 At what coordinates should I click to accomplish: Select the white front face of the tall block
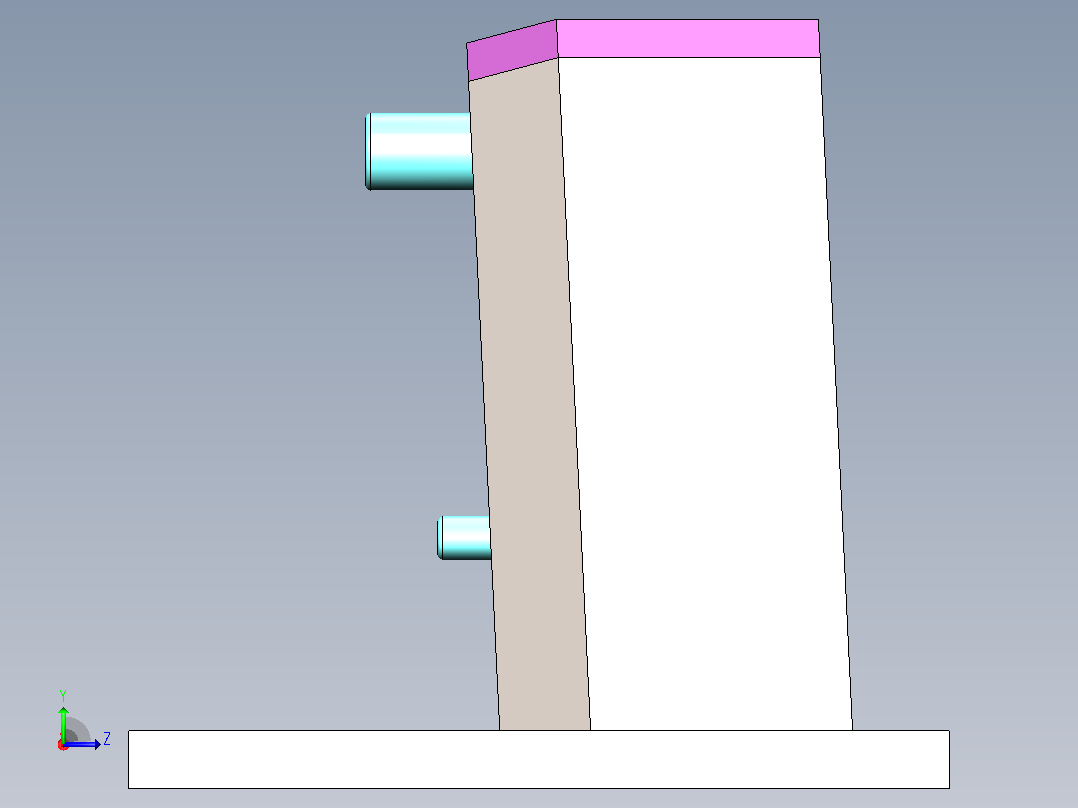[x=705, y=393]
